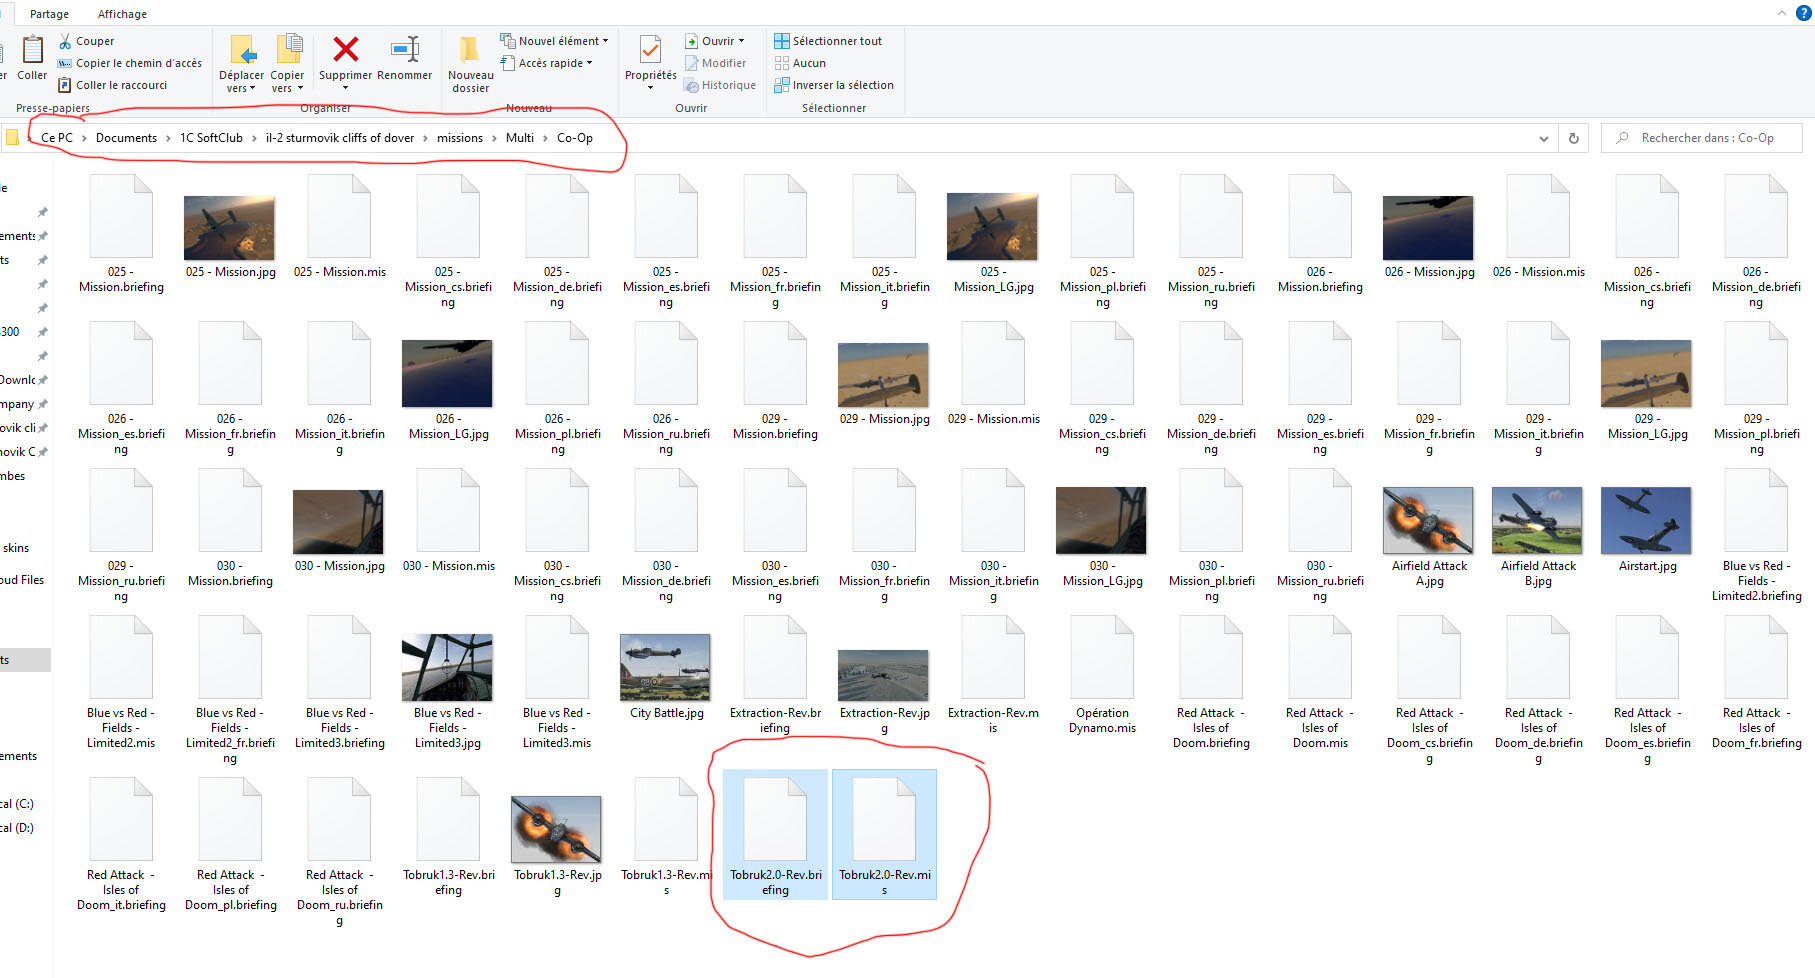Viewport: 1815px width, 978px height.
Task: Open the skins item in the navigation pane
Action: 16,548
